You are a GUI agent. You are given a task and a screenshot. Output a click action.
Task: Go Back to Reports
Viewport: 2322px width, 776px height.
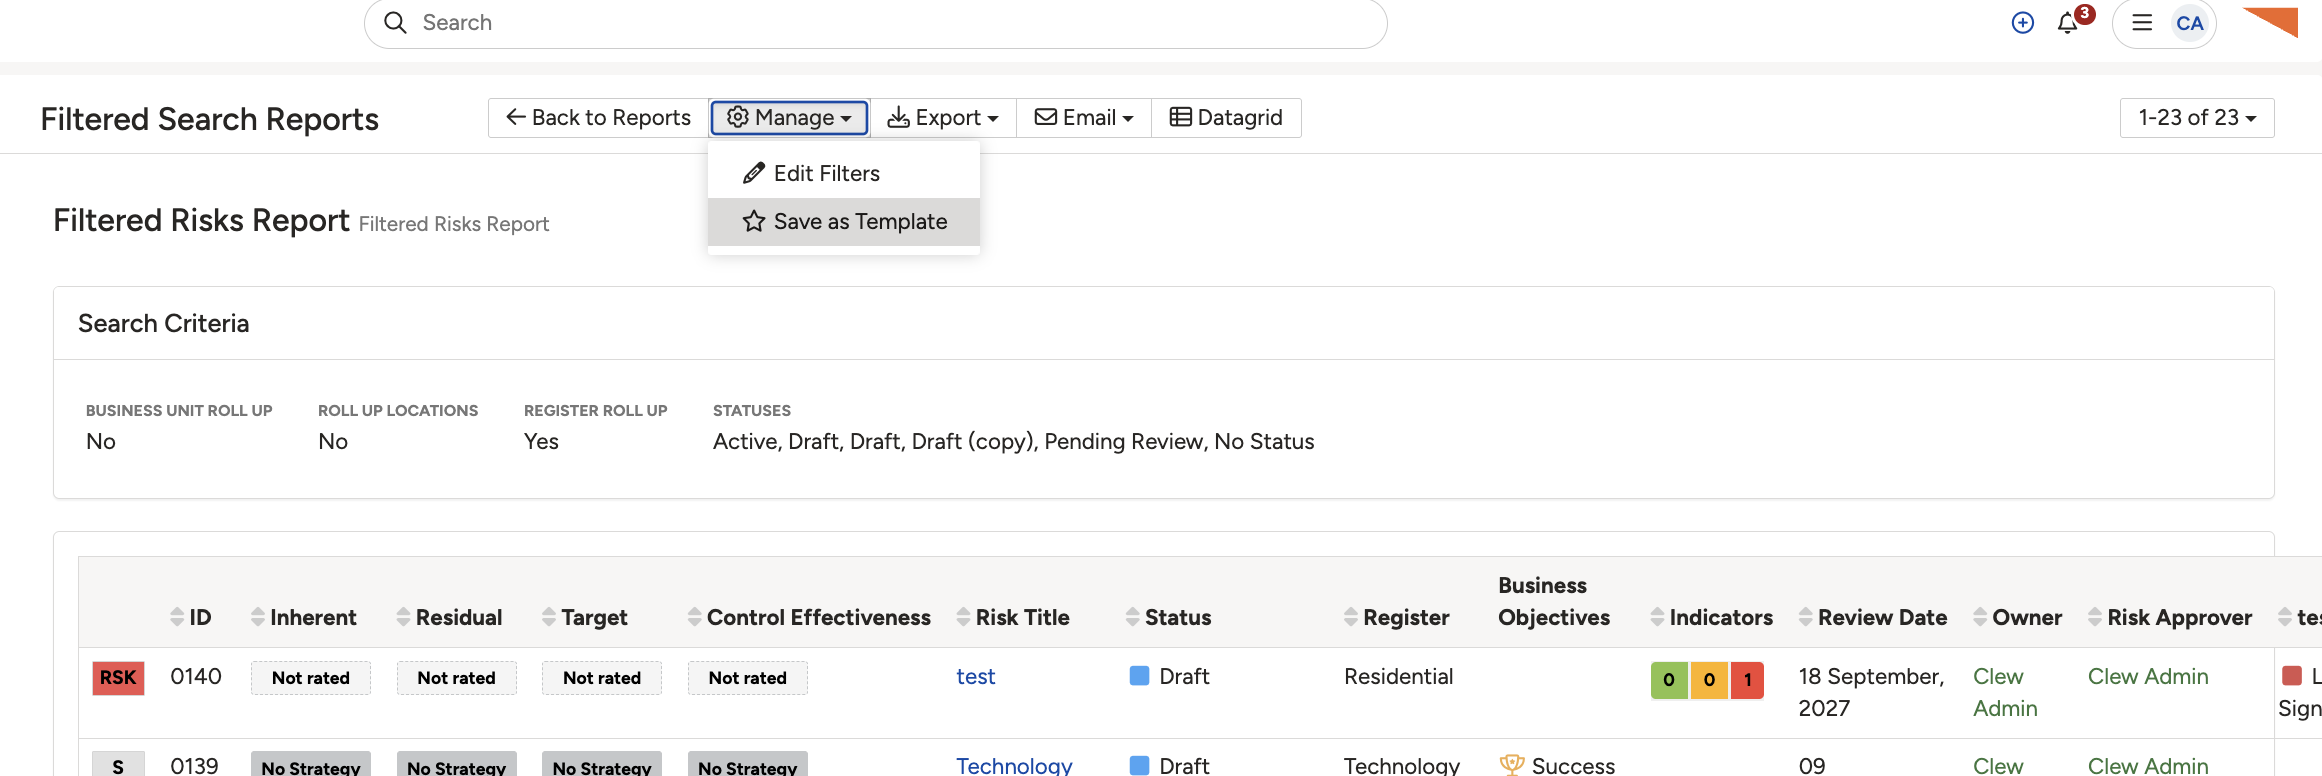[598, 117]
